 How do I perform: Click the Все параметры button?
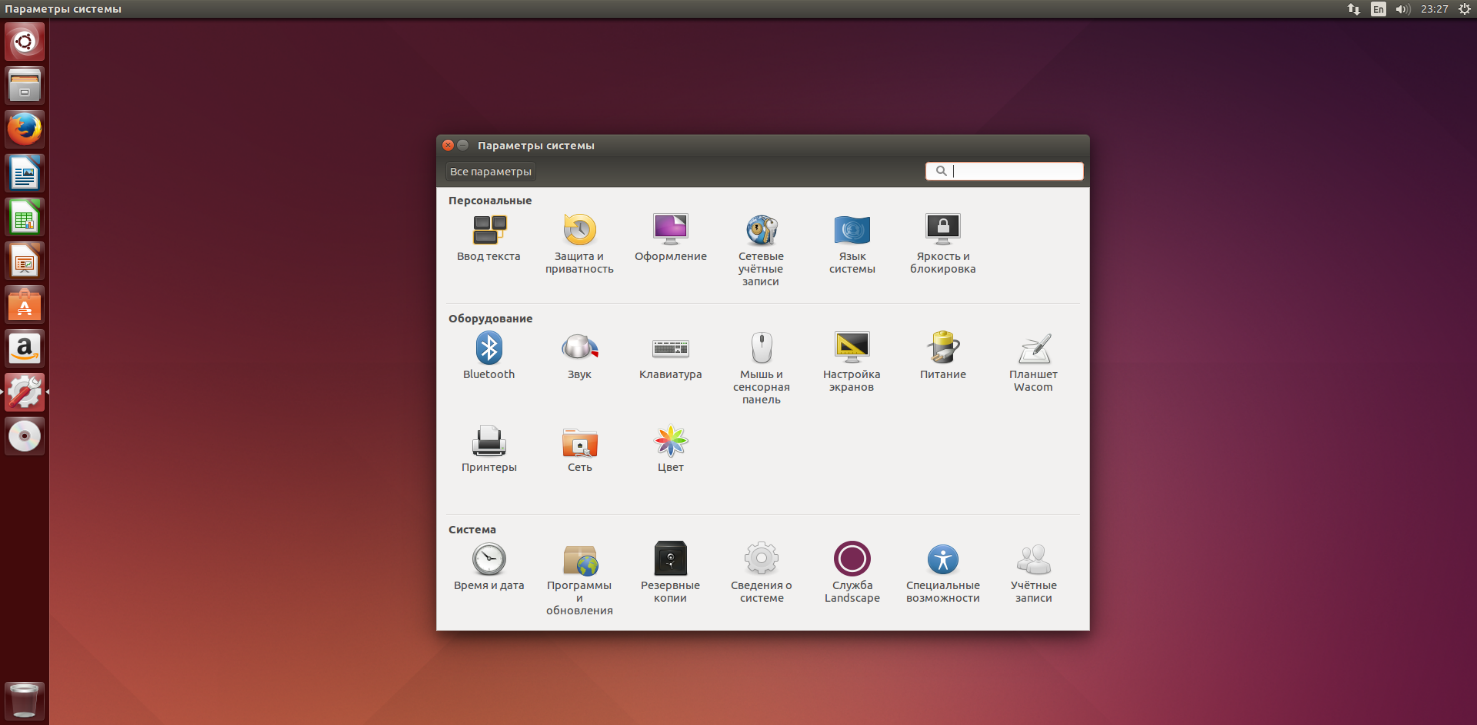click(490, 172)
